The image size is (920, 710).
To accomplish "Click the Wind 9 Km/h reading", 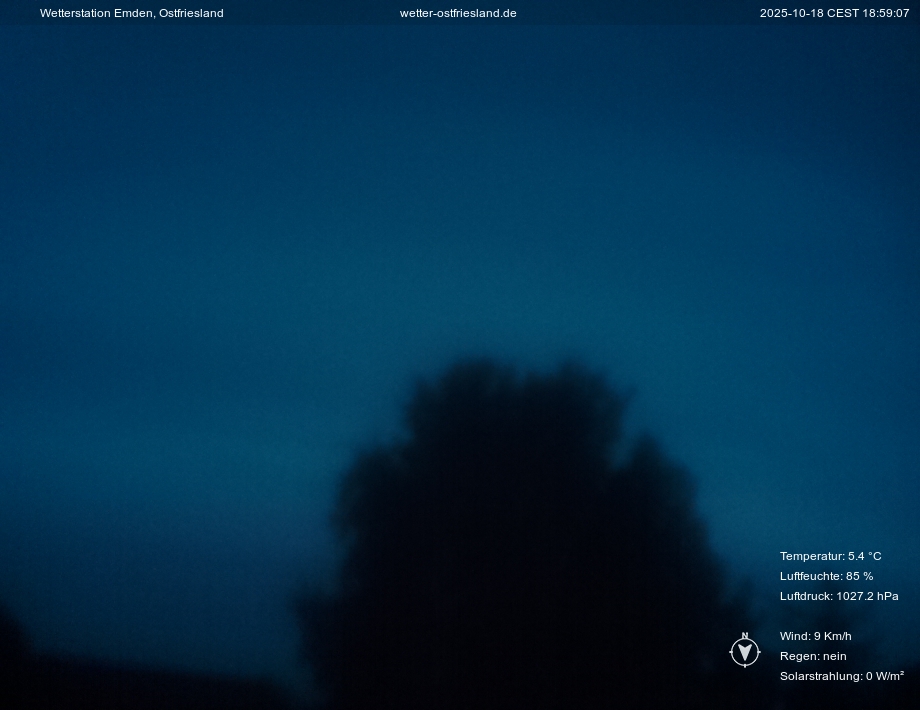I will (x=815, y=636).
